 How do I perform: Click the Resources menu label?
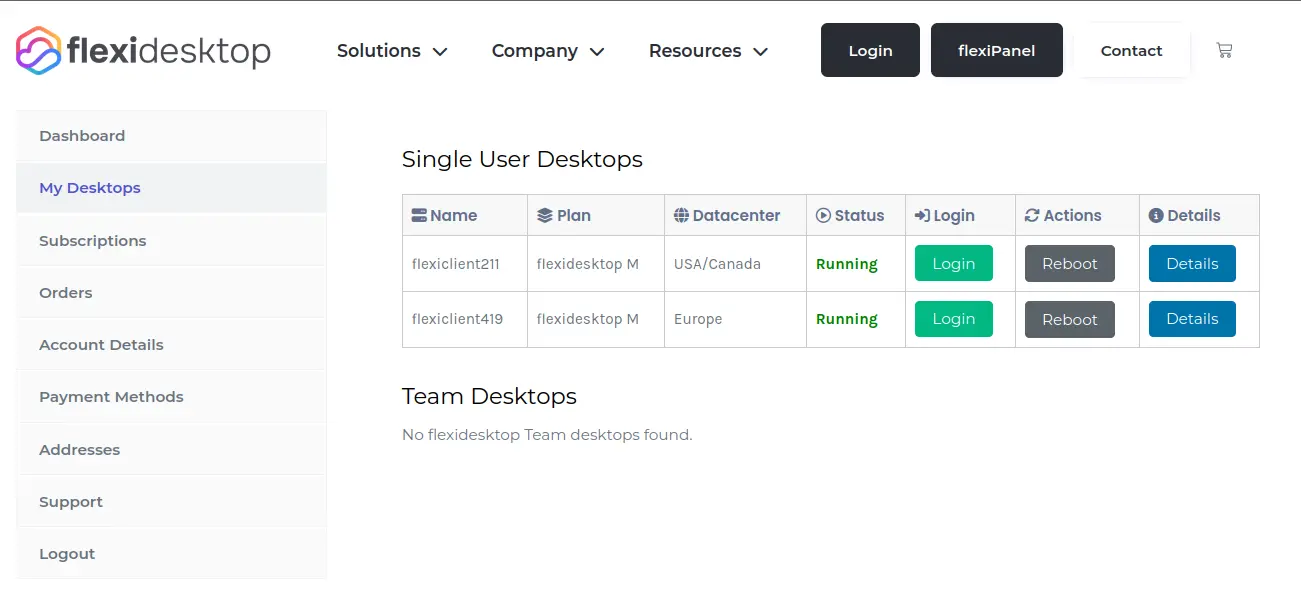coord(695,51)
